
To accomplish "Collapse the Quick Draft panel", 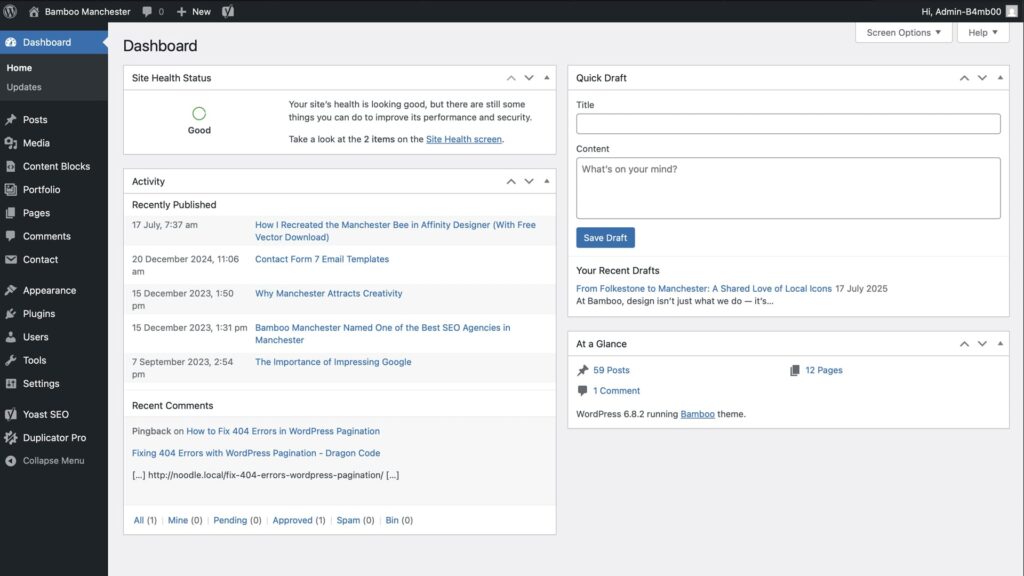I will coord(1000,78).
